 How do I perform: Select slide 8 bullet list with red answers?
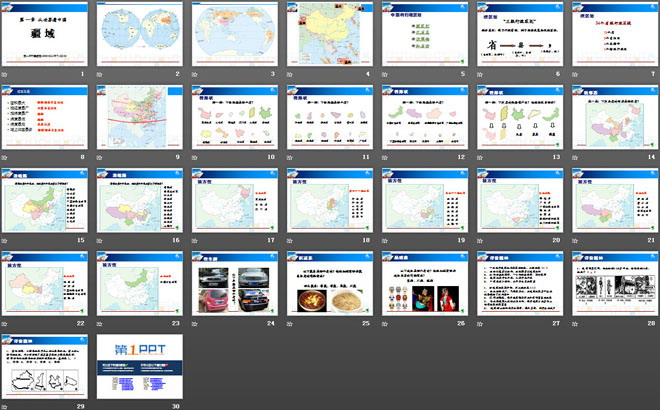point(45,117)
